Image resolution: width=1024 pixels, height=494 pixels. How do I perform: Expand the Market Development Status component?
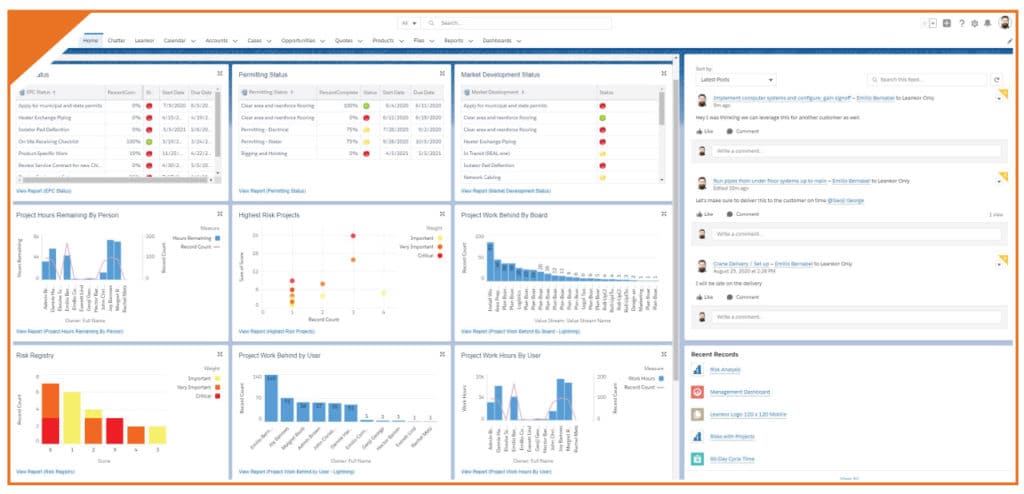[664, 73]
